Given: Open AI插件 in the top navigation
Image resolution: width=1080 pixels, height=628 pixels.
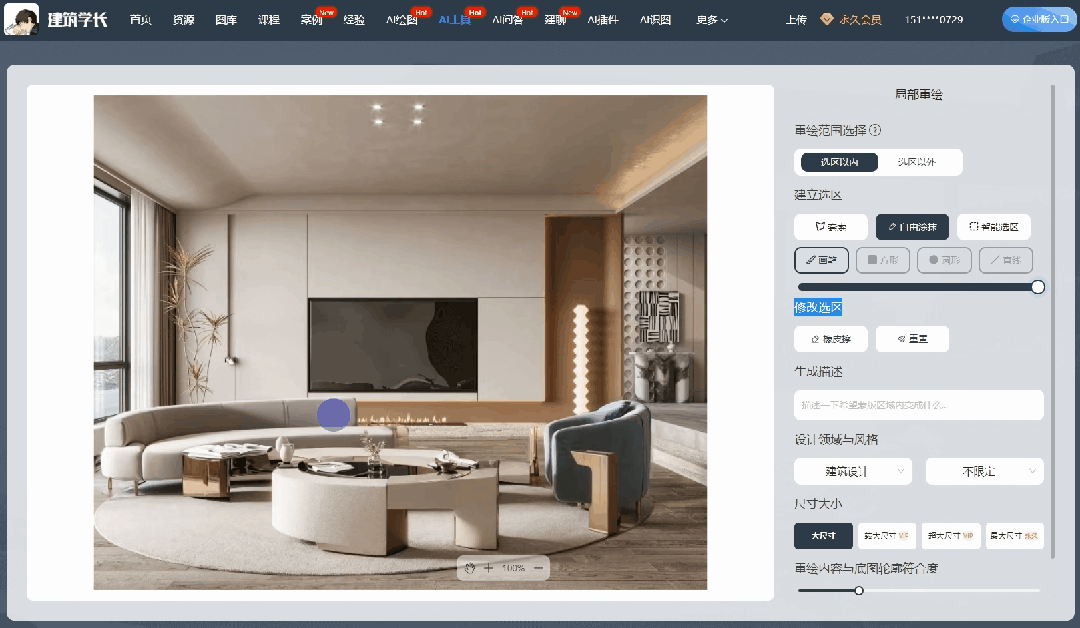Looking at the screenshot, I should click(603, 20).
